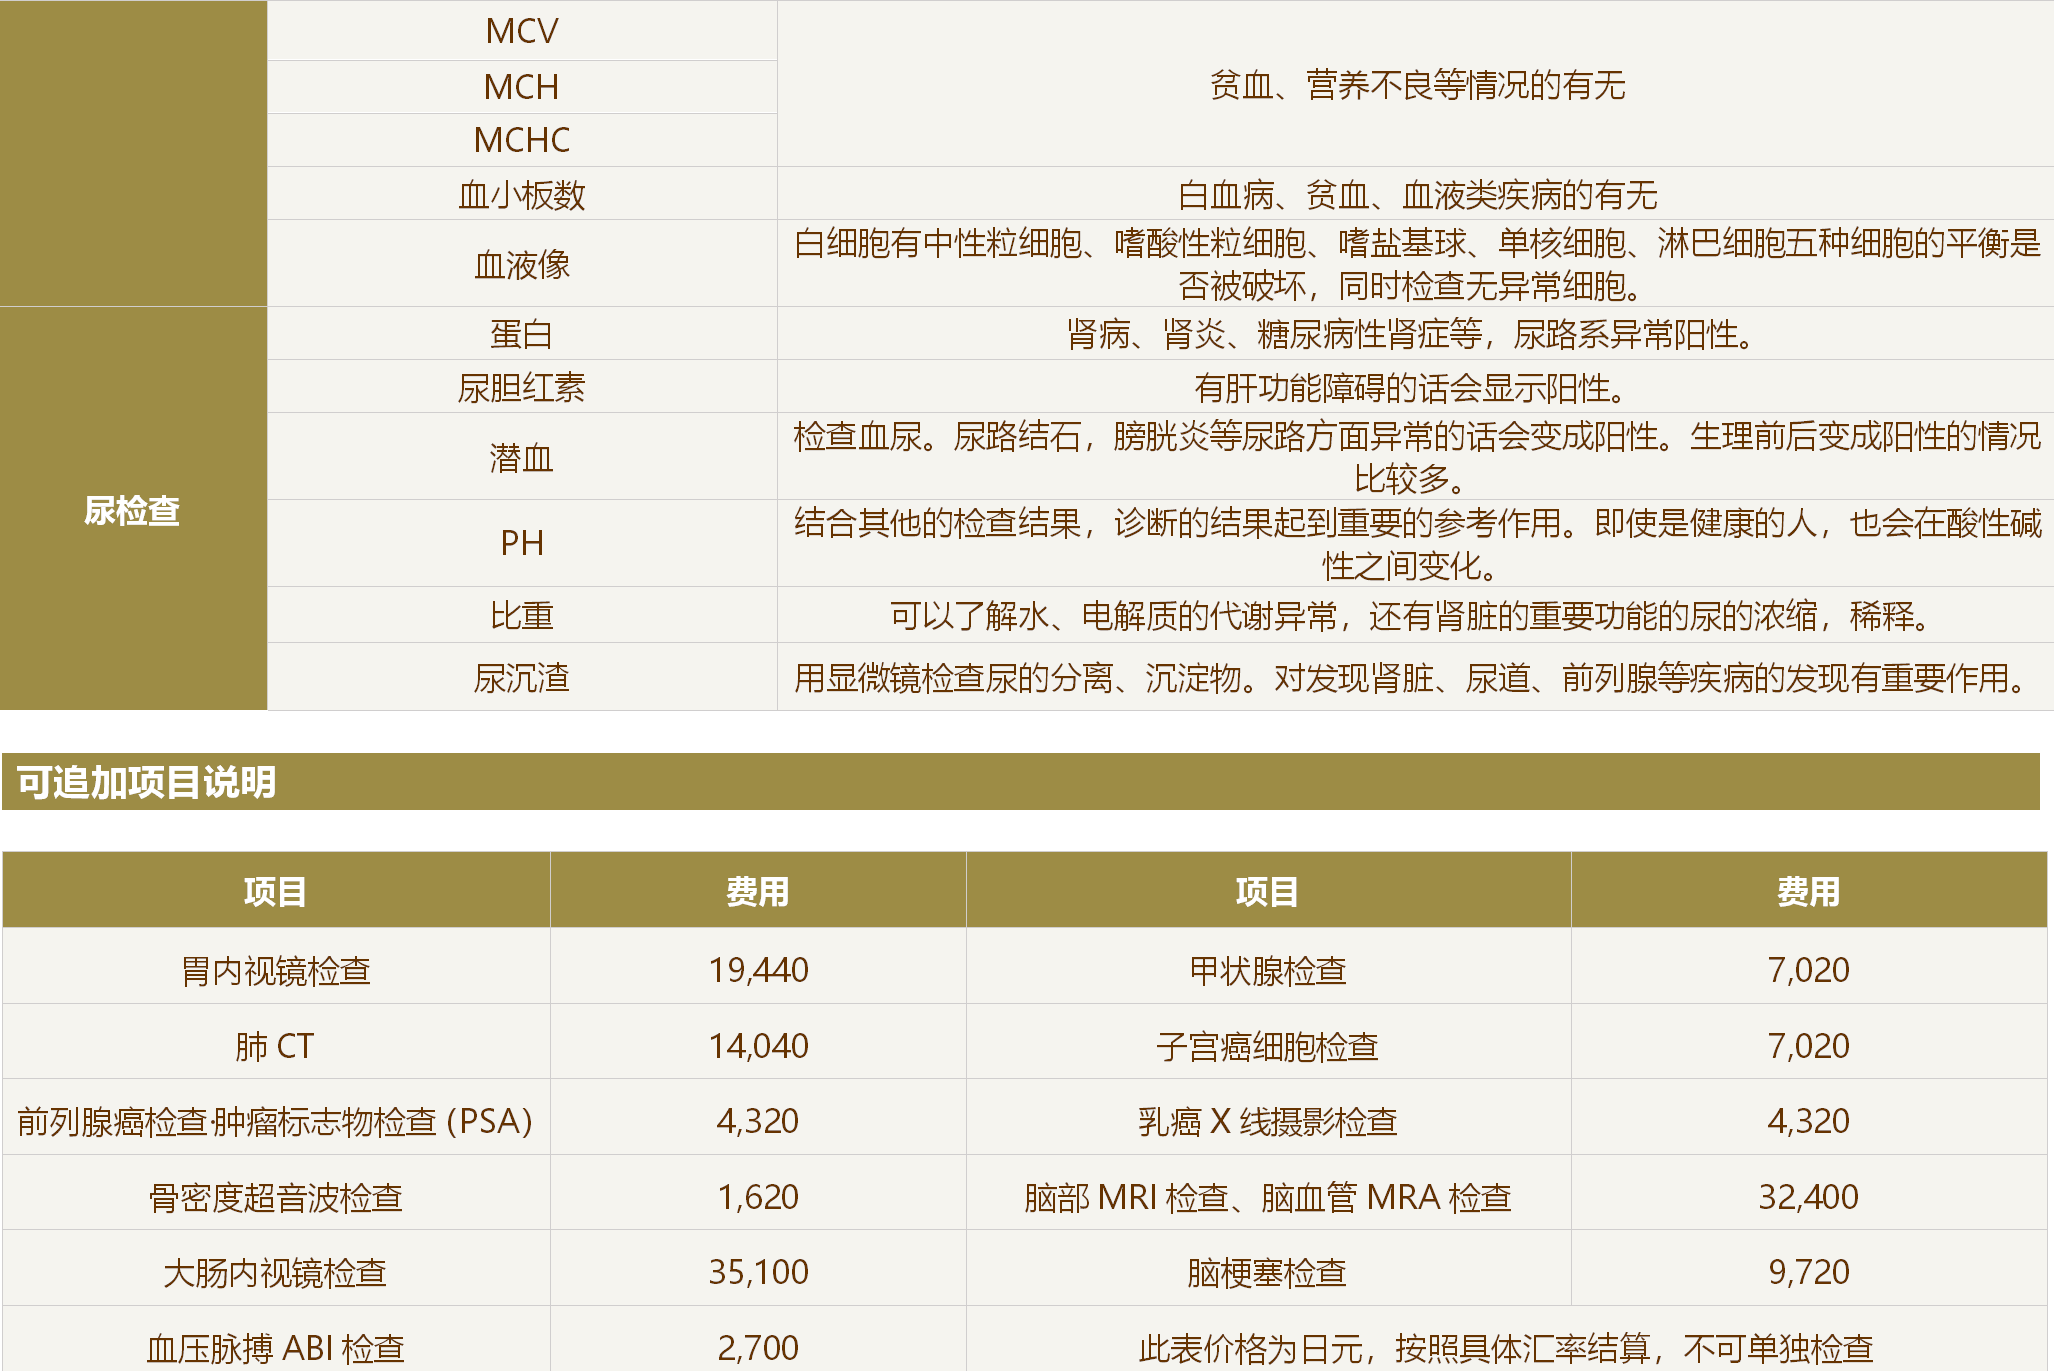
Task: Select the 贫血、营养不良等情况的有无 description
Action: point(1417,85)
